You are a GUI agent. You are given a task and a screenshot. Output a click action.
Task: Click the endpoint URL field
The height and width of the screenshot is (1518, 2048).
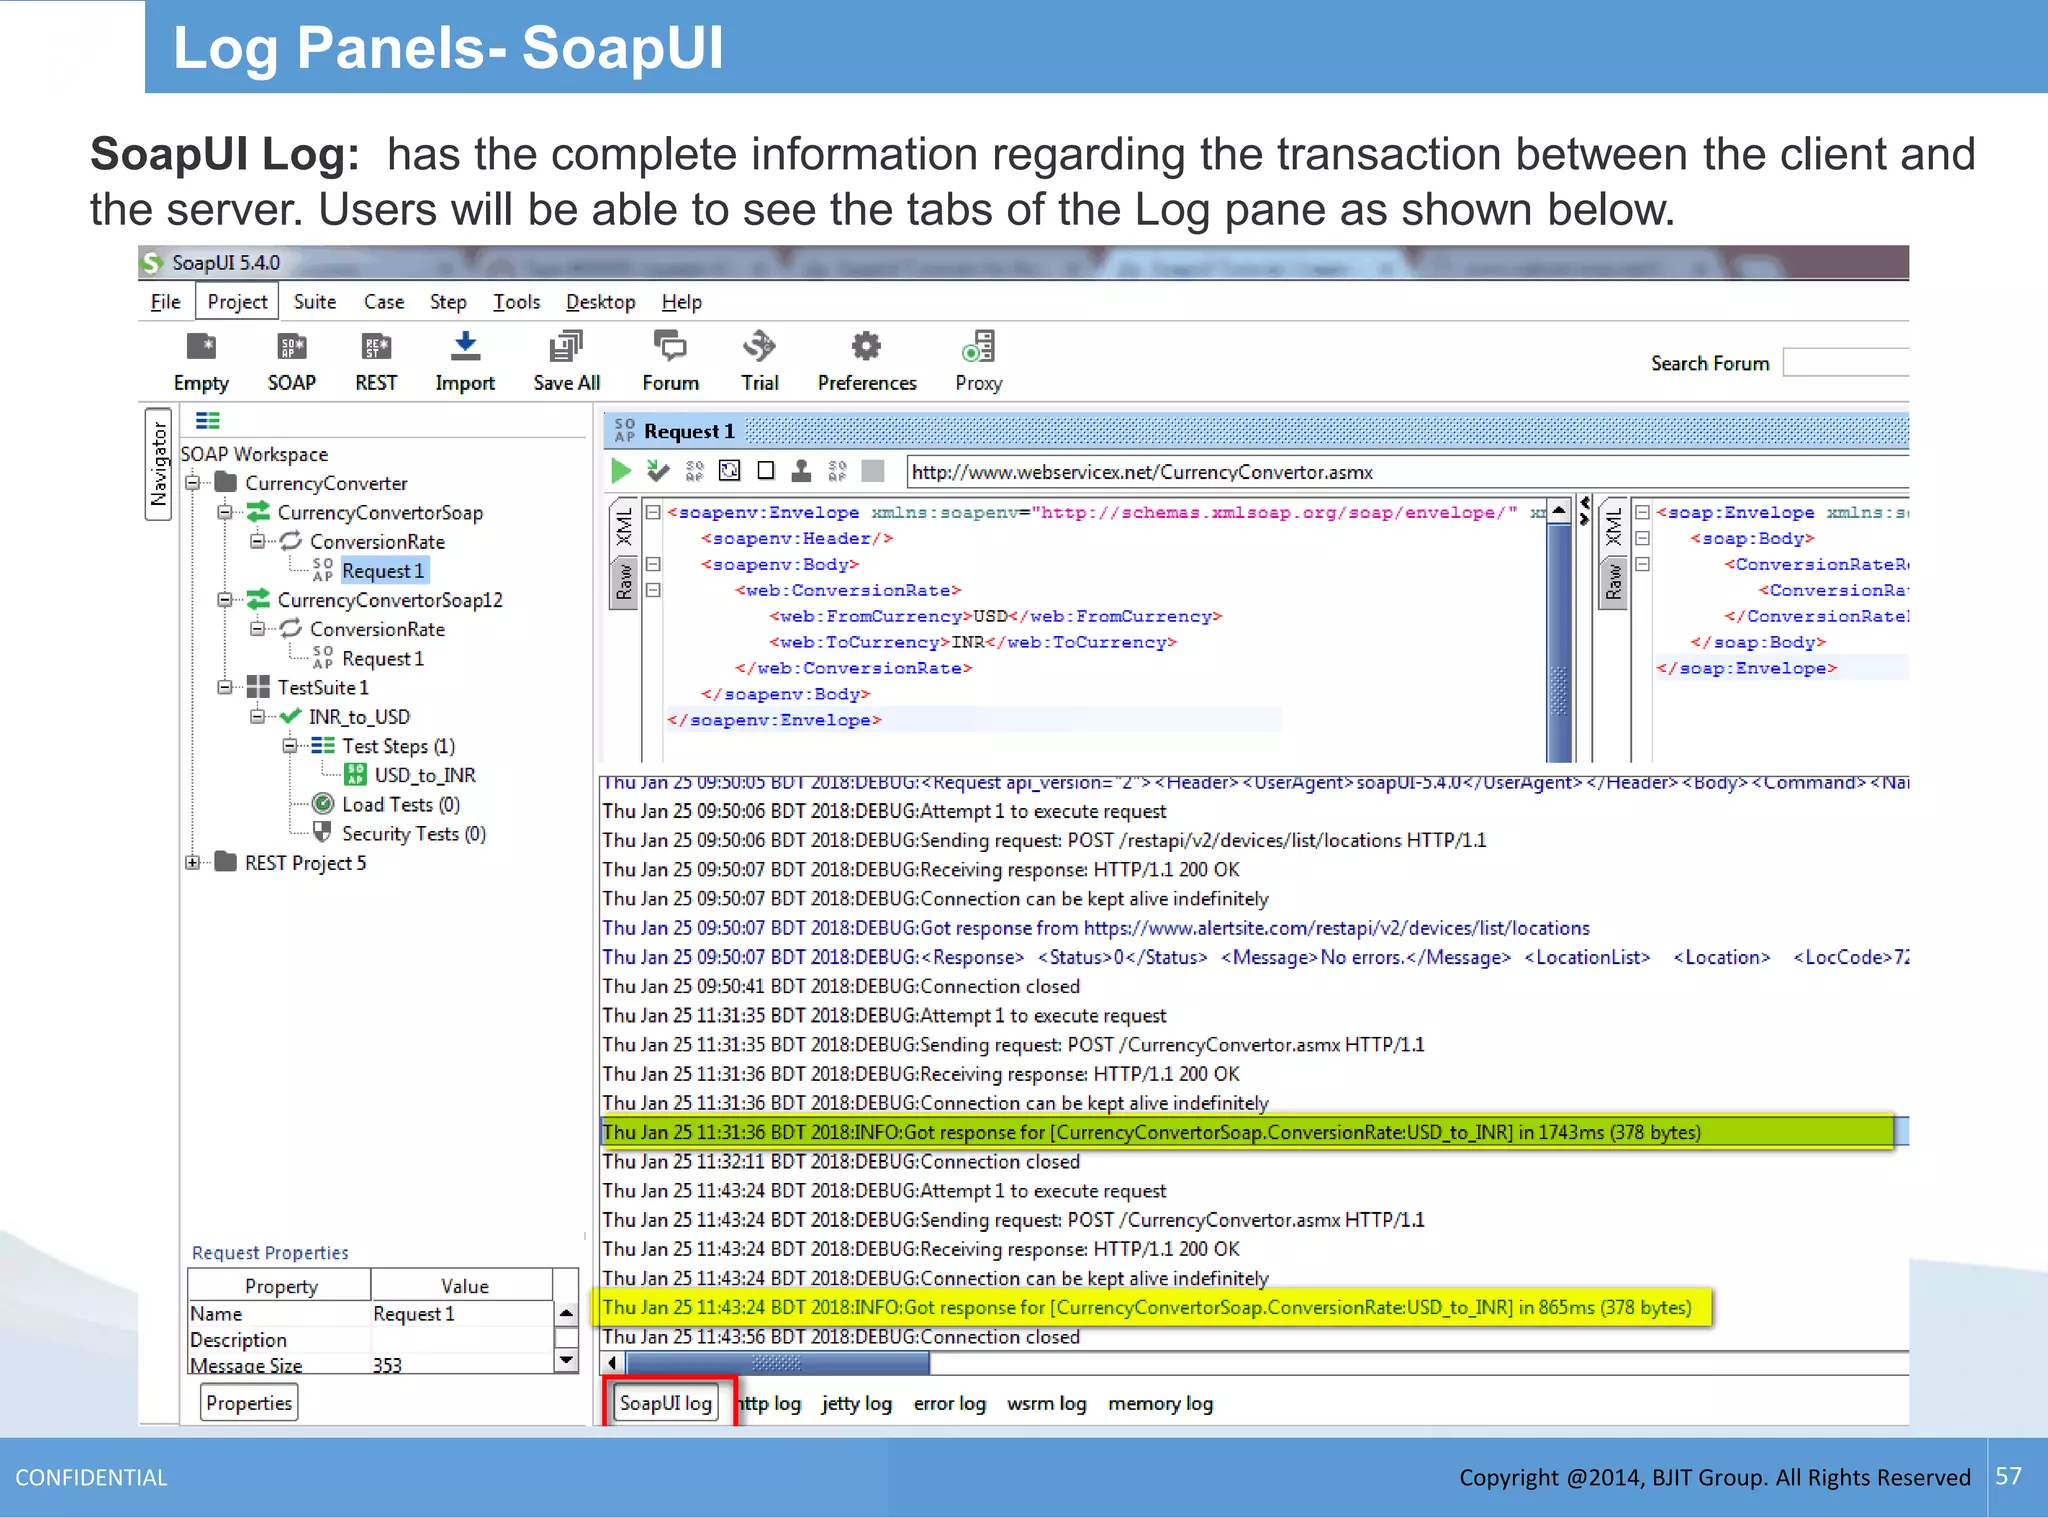click(x=1407, y=471)
